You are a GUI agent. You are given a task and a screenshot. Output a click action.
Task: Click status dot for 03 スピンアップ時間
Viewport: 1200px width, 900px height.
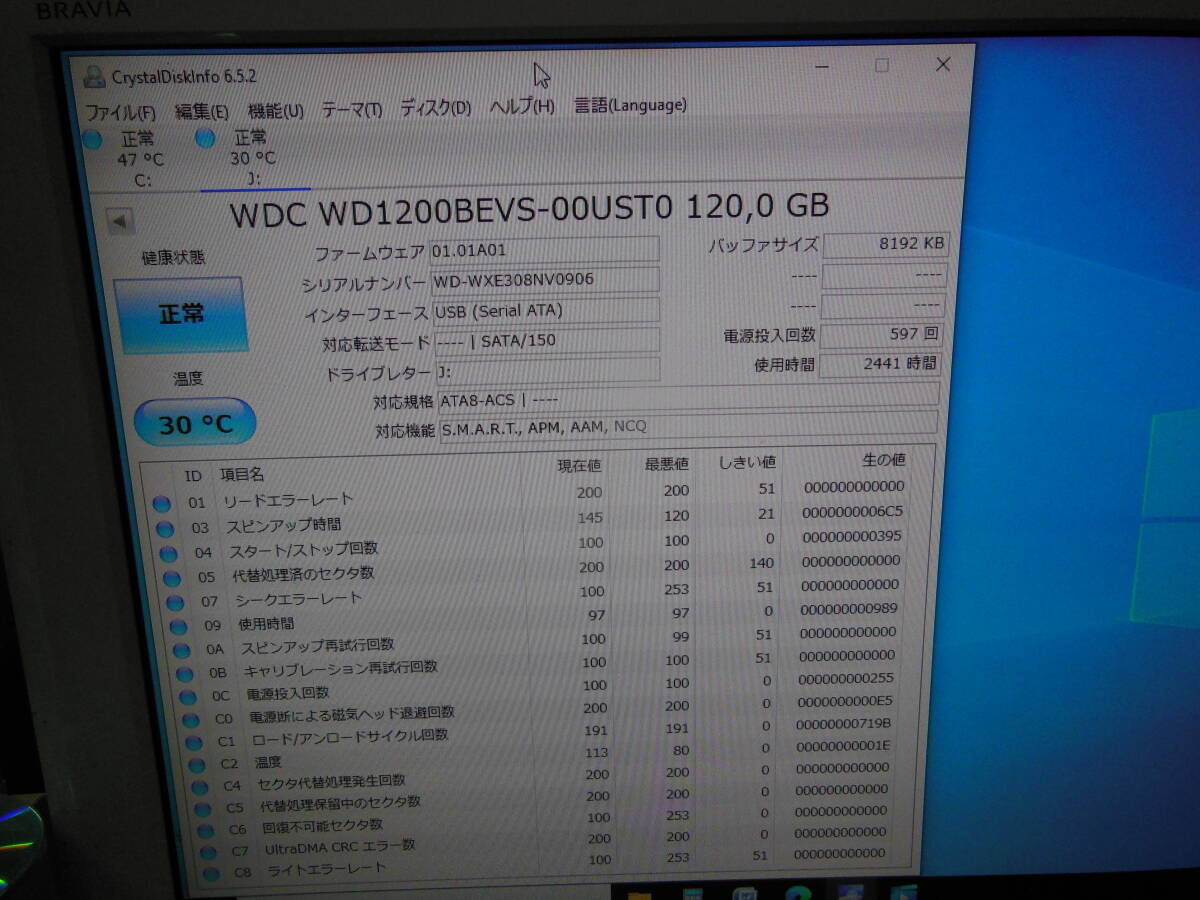tap(165, 529)
